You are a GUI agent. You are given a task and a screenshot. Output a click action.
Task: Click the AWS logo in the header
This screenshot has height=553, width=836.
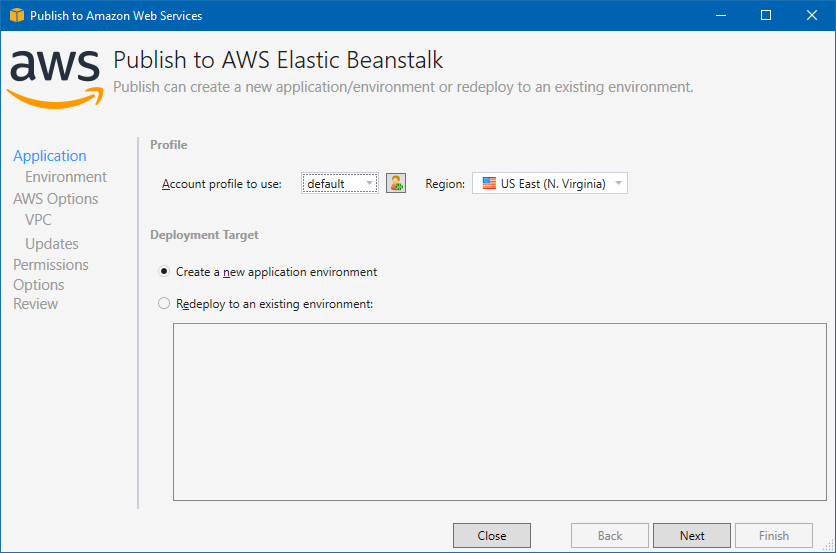pos(55,79)
